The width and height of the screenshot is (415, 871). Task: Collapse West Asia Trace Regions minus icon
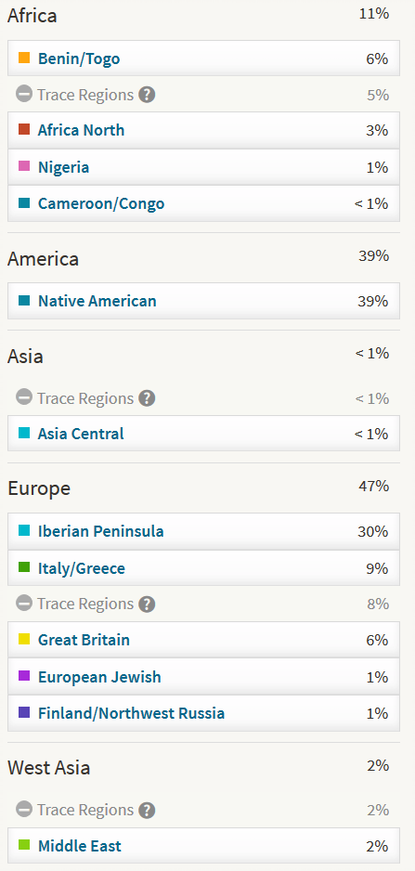[x=24, y=809]
